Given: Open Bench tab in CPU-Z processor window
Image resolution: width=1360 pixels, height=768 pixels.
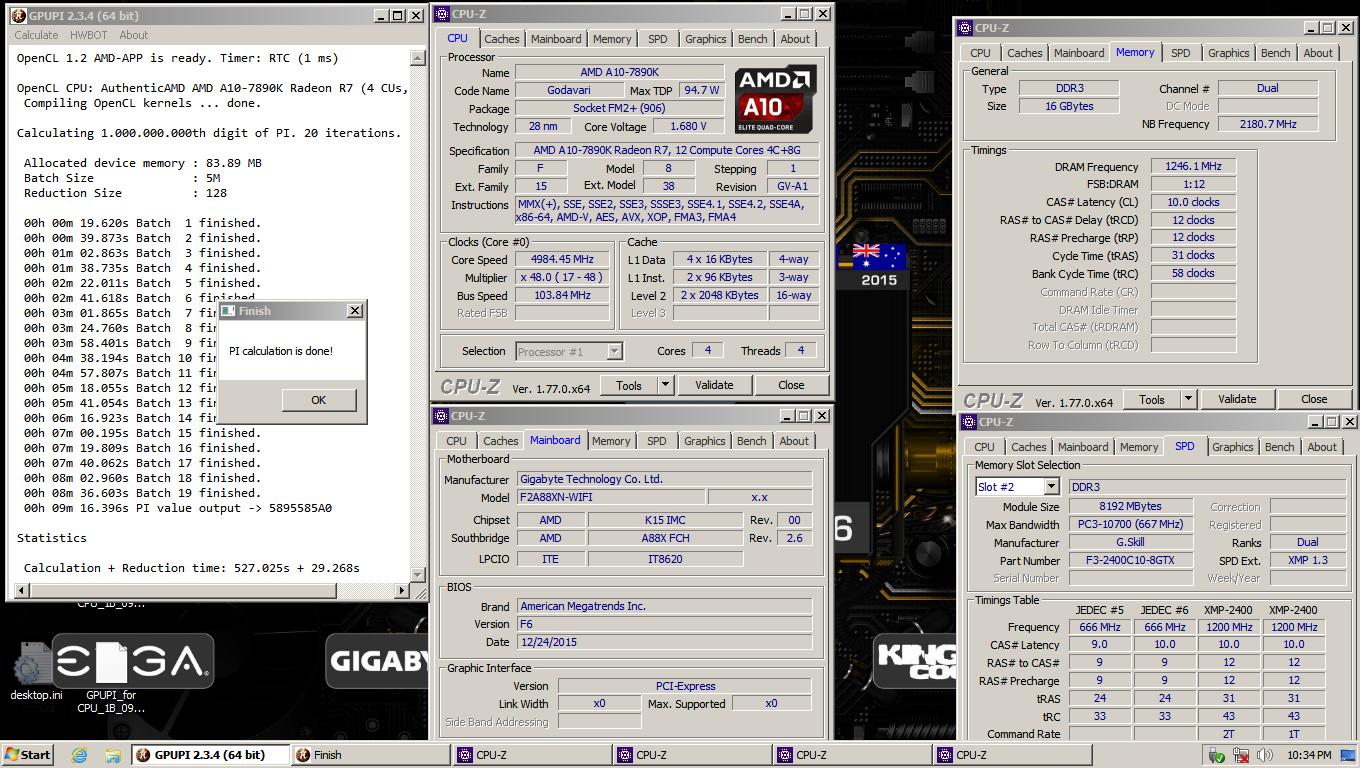Looking at the screenshot, I should (752, 39).
